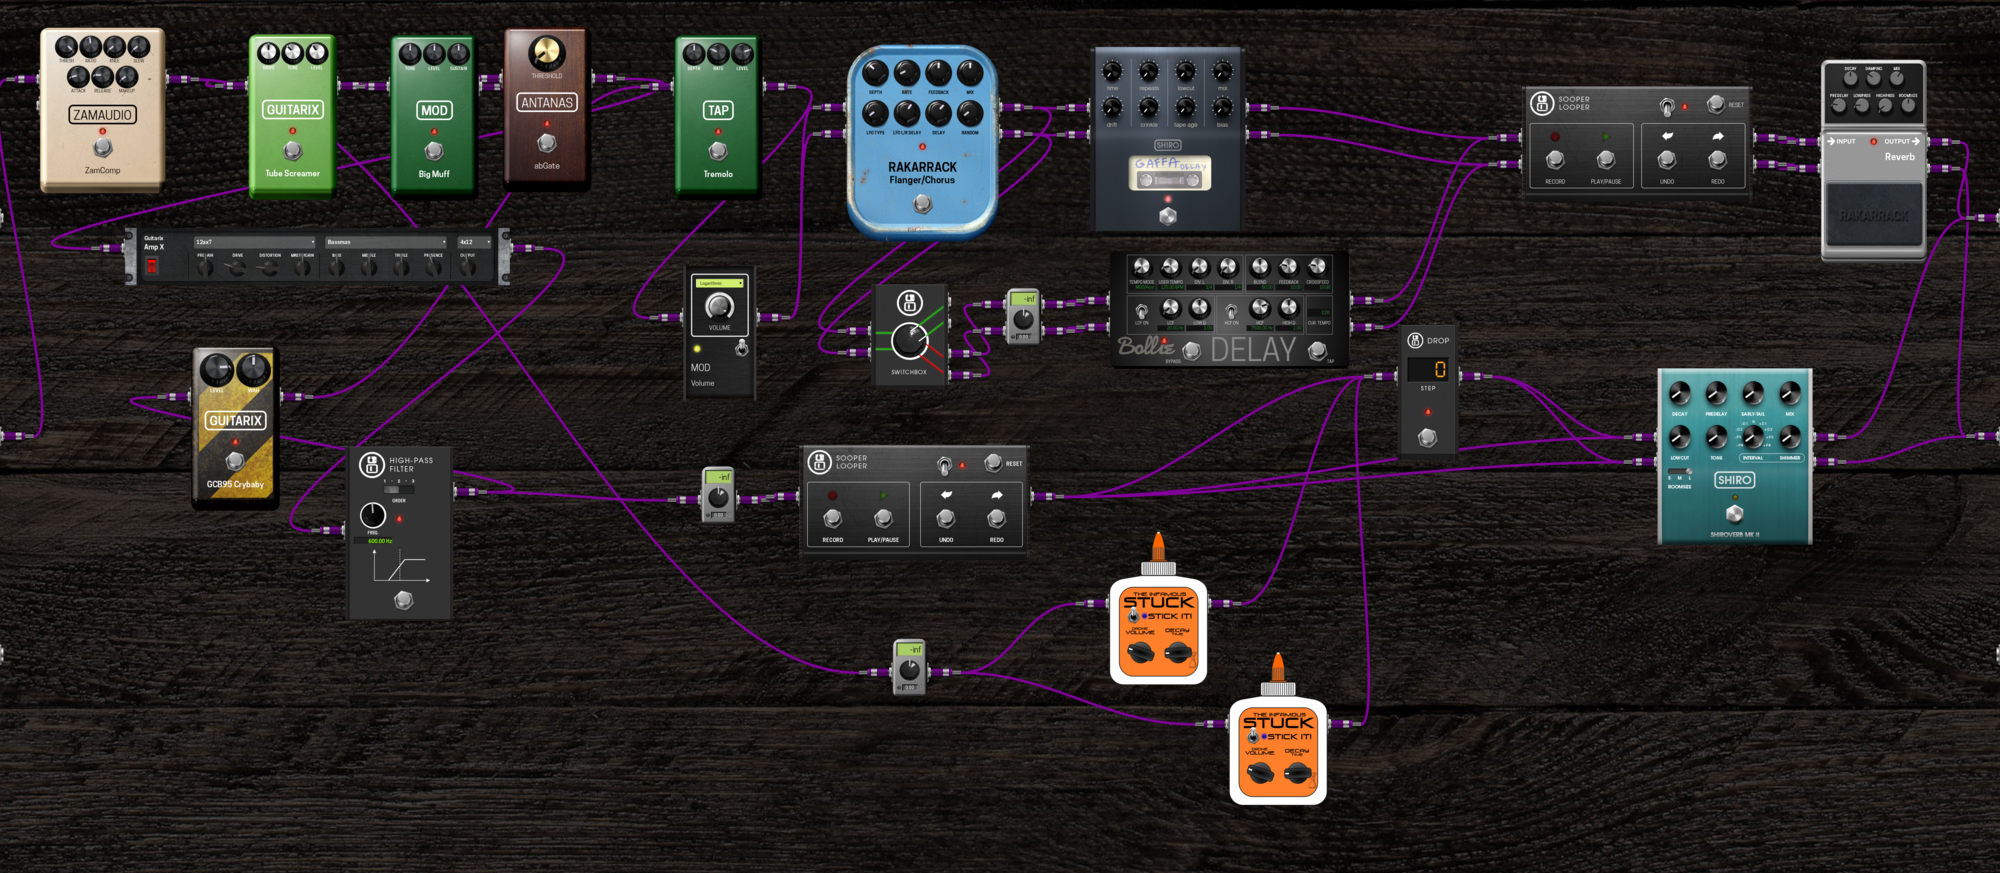Open the Logarithmic dropdown on MOD Volume
Image resolution: width=2000 pixels, height=873 pixels.
(720, 283)
